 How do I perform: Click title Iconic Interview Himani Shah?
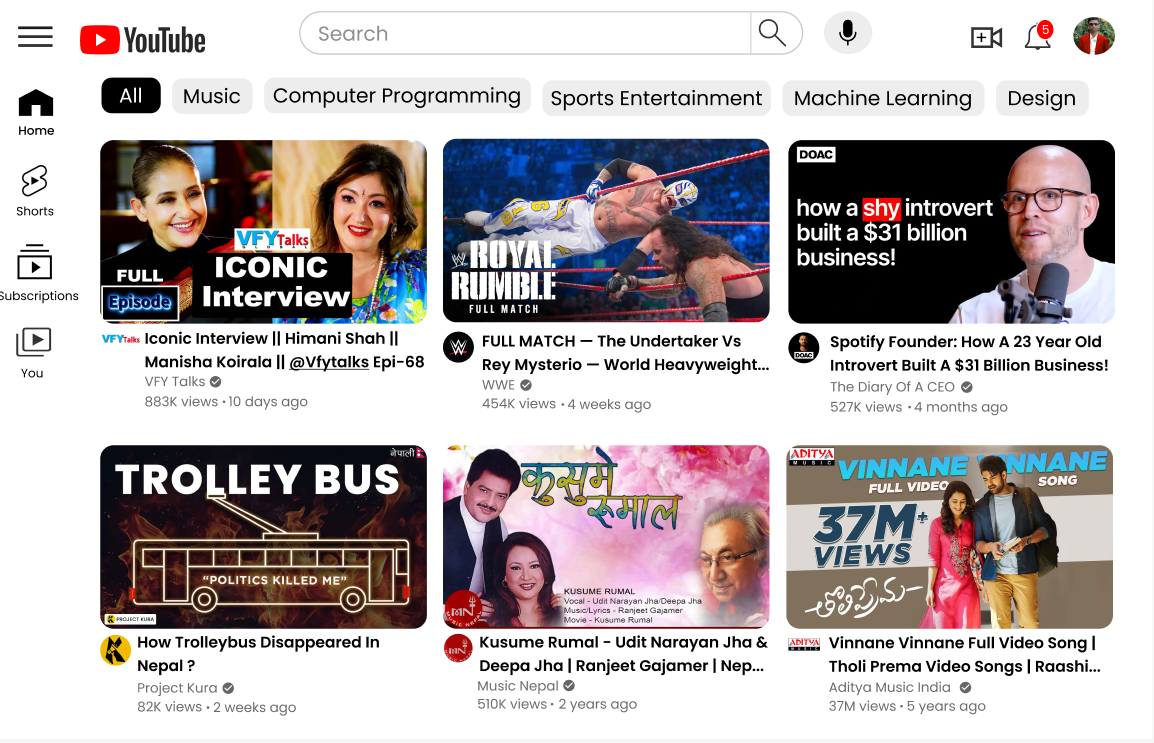pos(284,350)
